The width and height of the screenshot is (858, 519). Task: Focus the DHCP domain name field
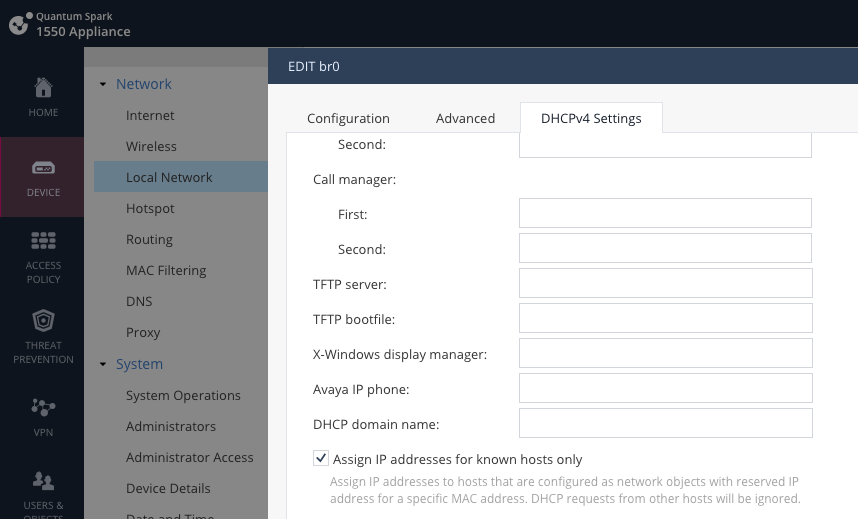click(665, 423)
